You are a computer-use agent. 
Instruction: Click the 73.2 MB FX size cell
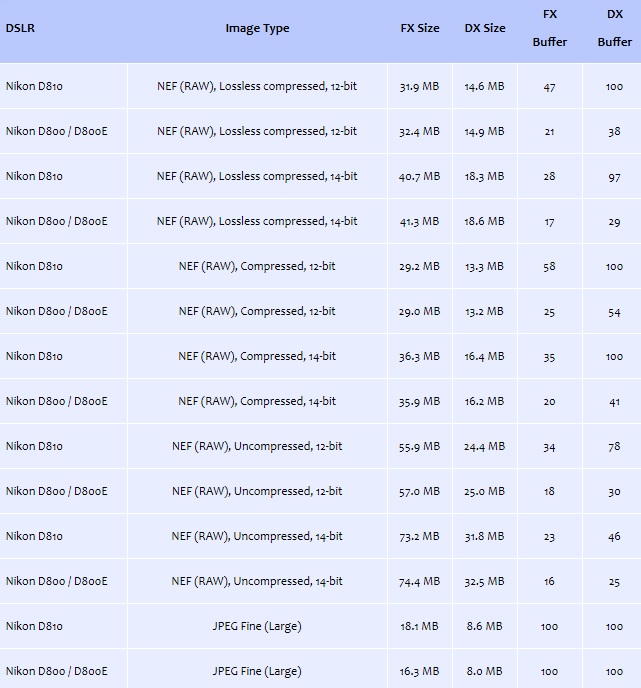point(419,537)
